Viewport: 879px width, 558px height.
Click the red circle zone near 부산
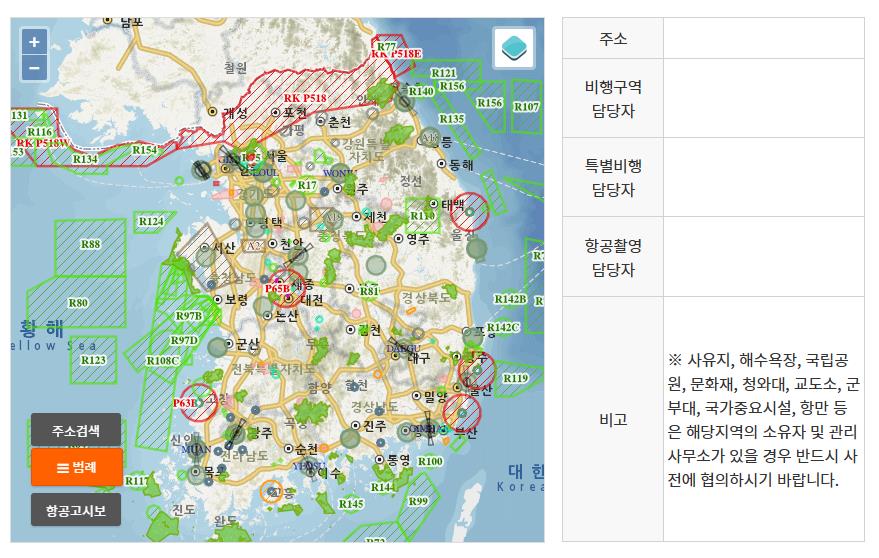tap(461, 412)
